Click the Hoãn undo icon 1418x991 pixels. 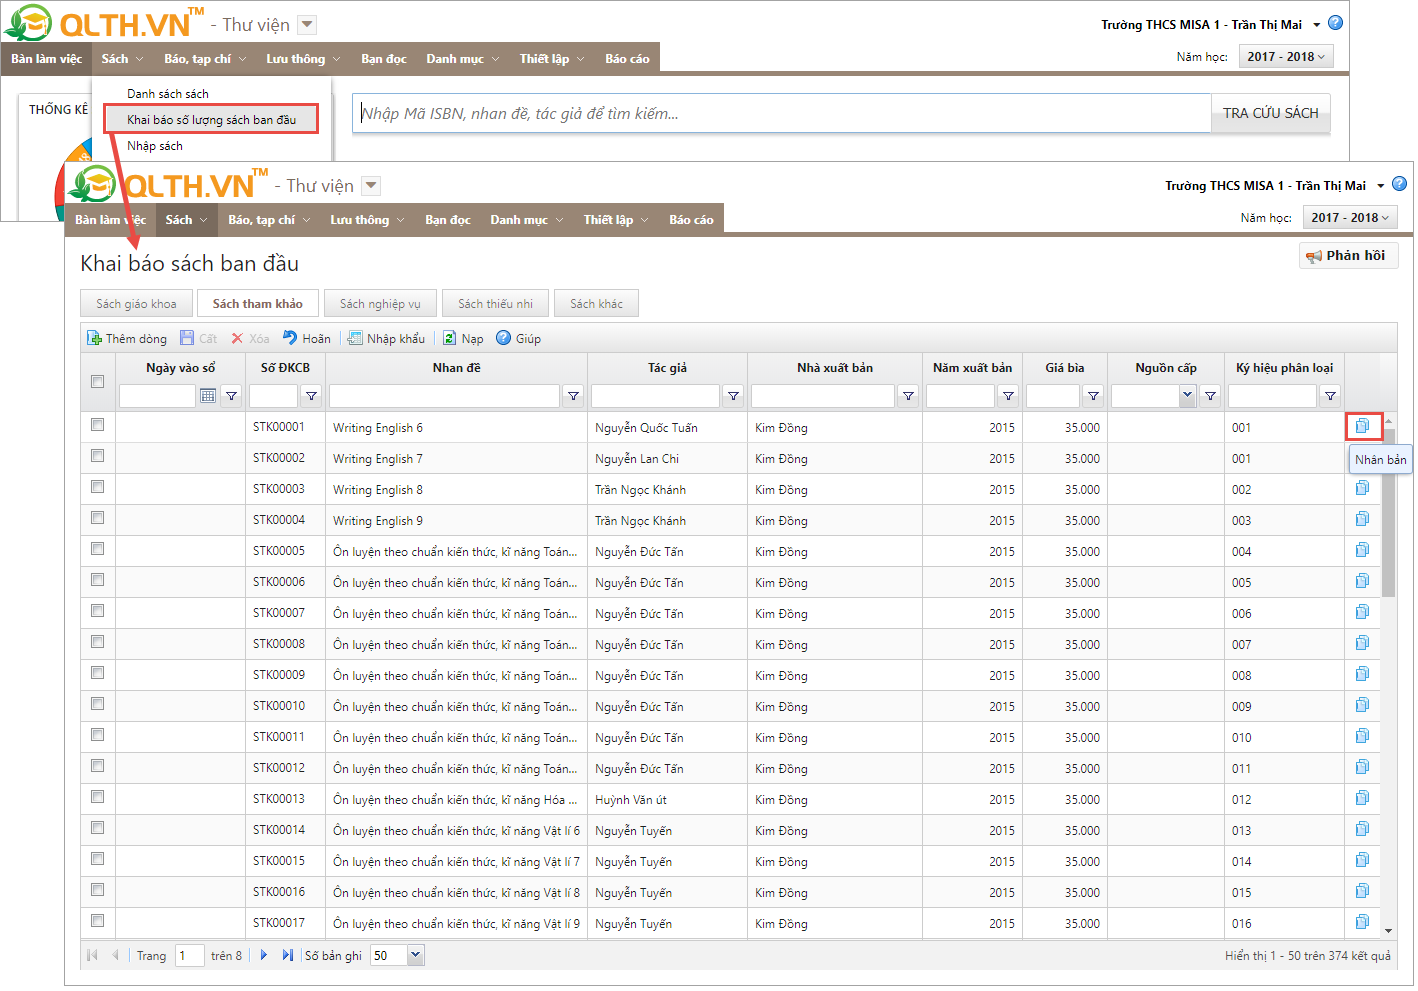coord(290,338)
